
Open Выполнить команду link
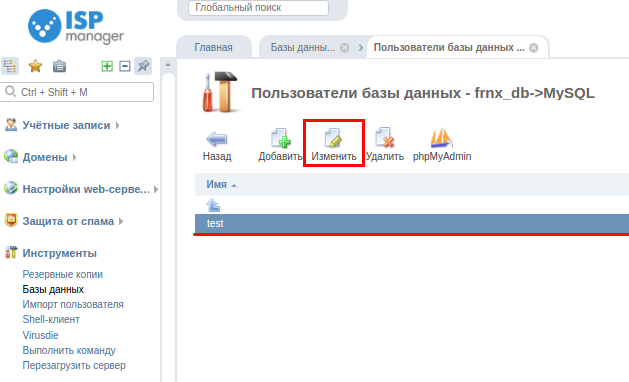tap(69, 350)
